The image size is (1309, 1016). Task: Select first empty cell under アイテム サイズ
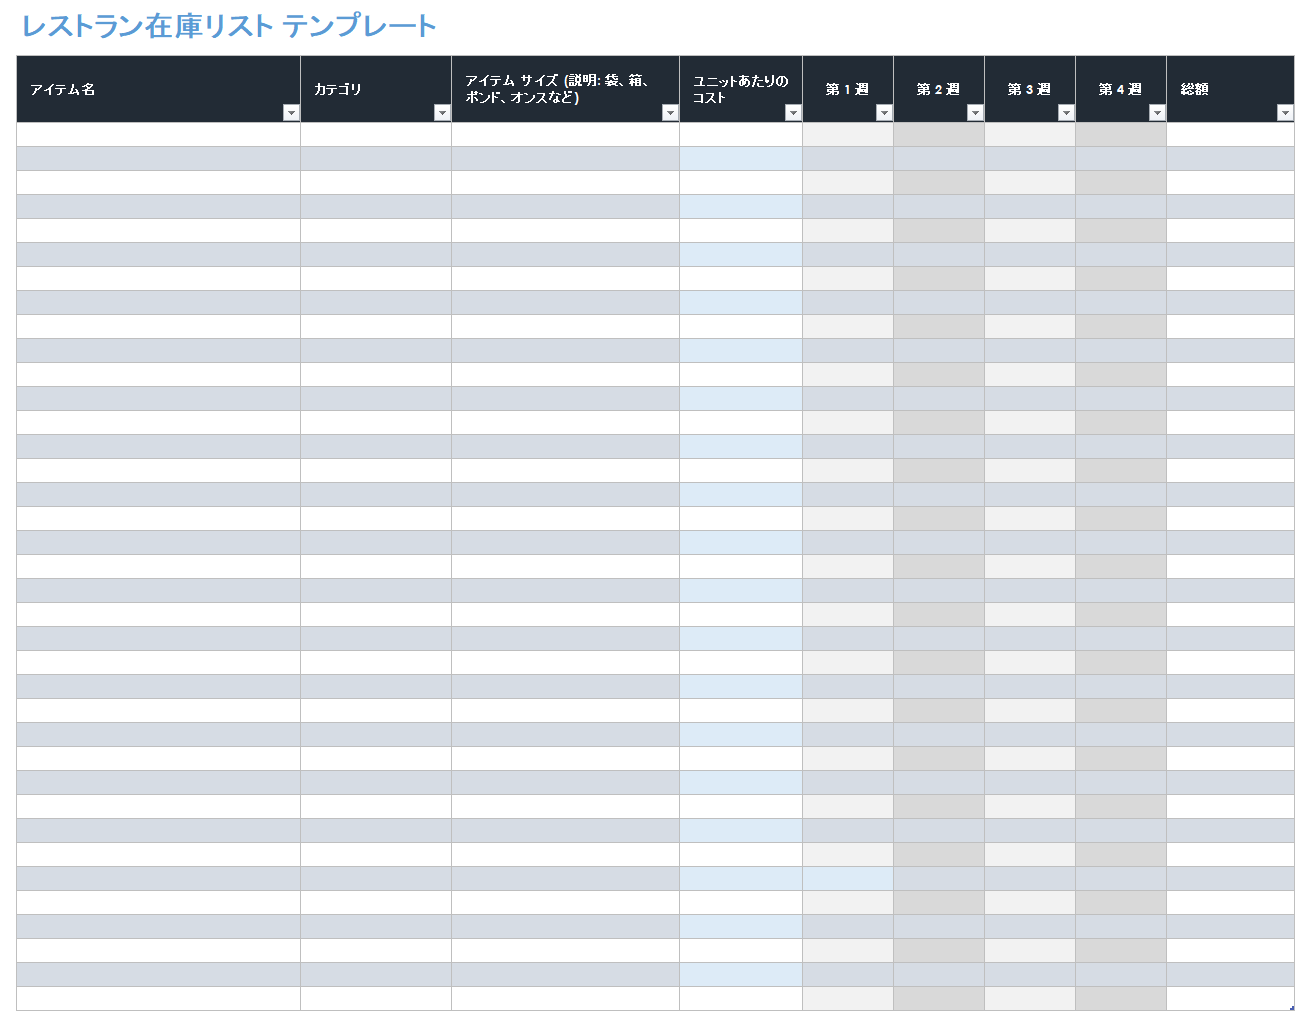click(x=565, y=135)
